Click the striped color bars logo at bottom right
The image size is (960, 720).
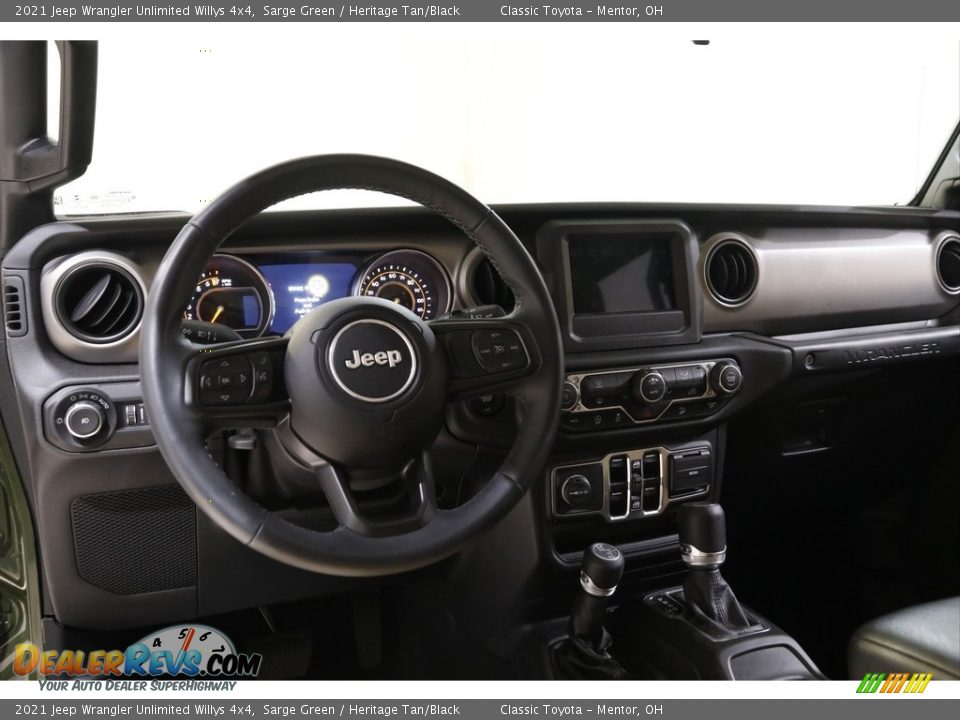coord(894,683)
